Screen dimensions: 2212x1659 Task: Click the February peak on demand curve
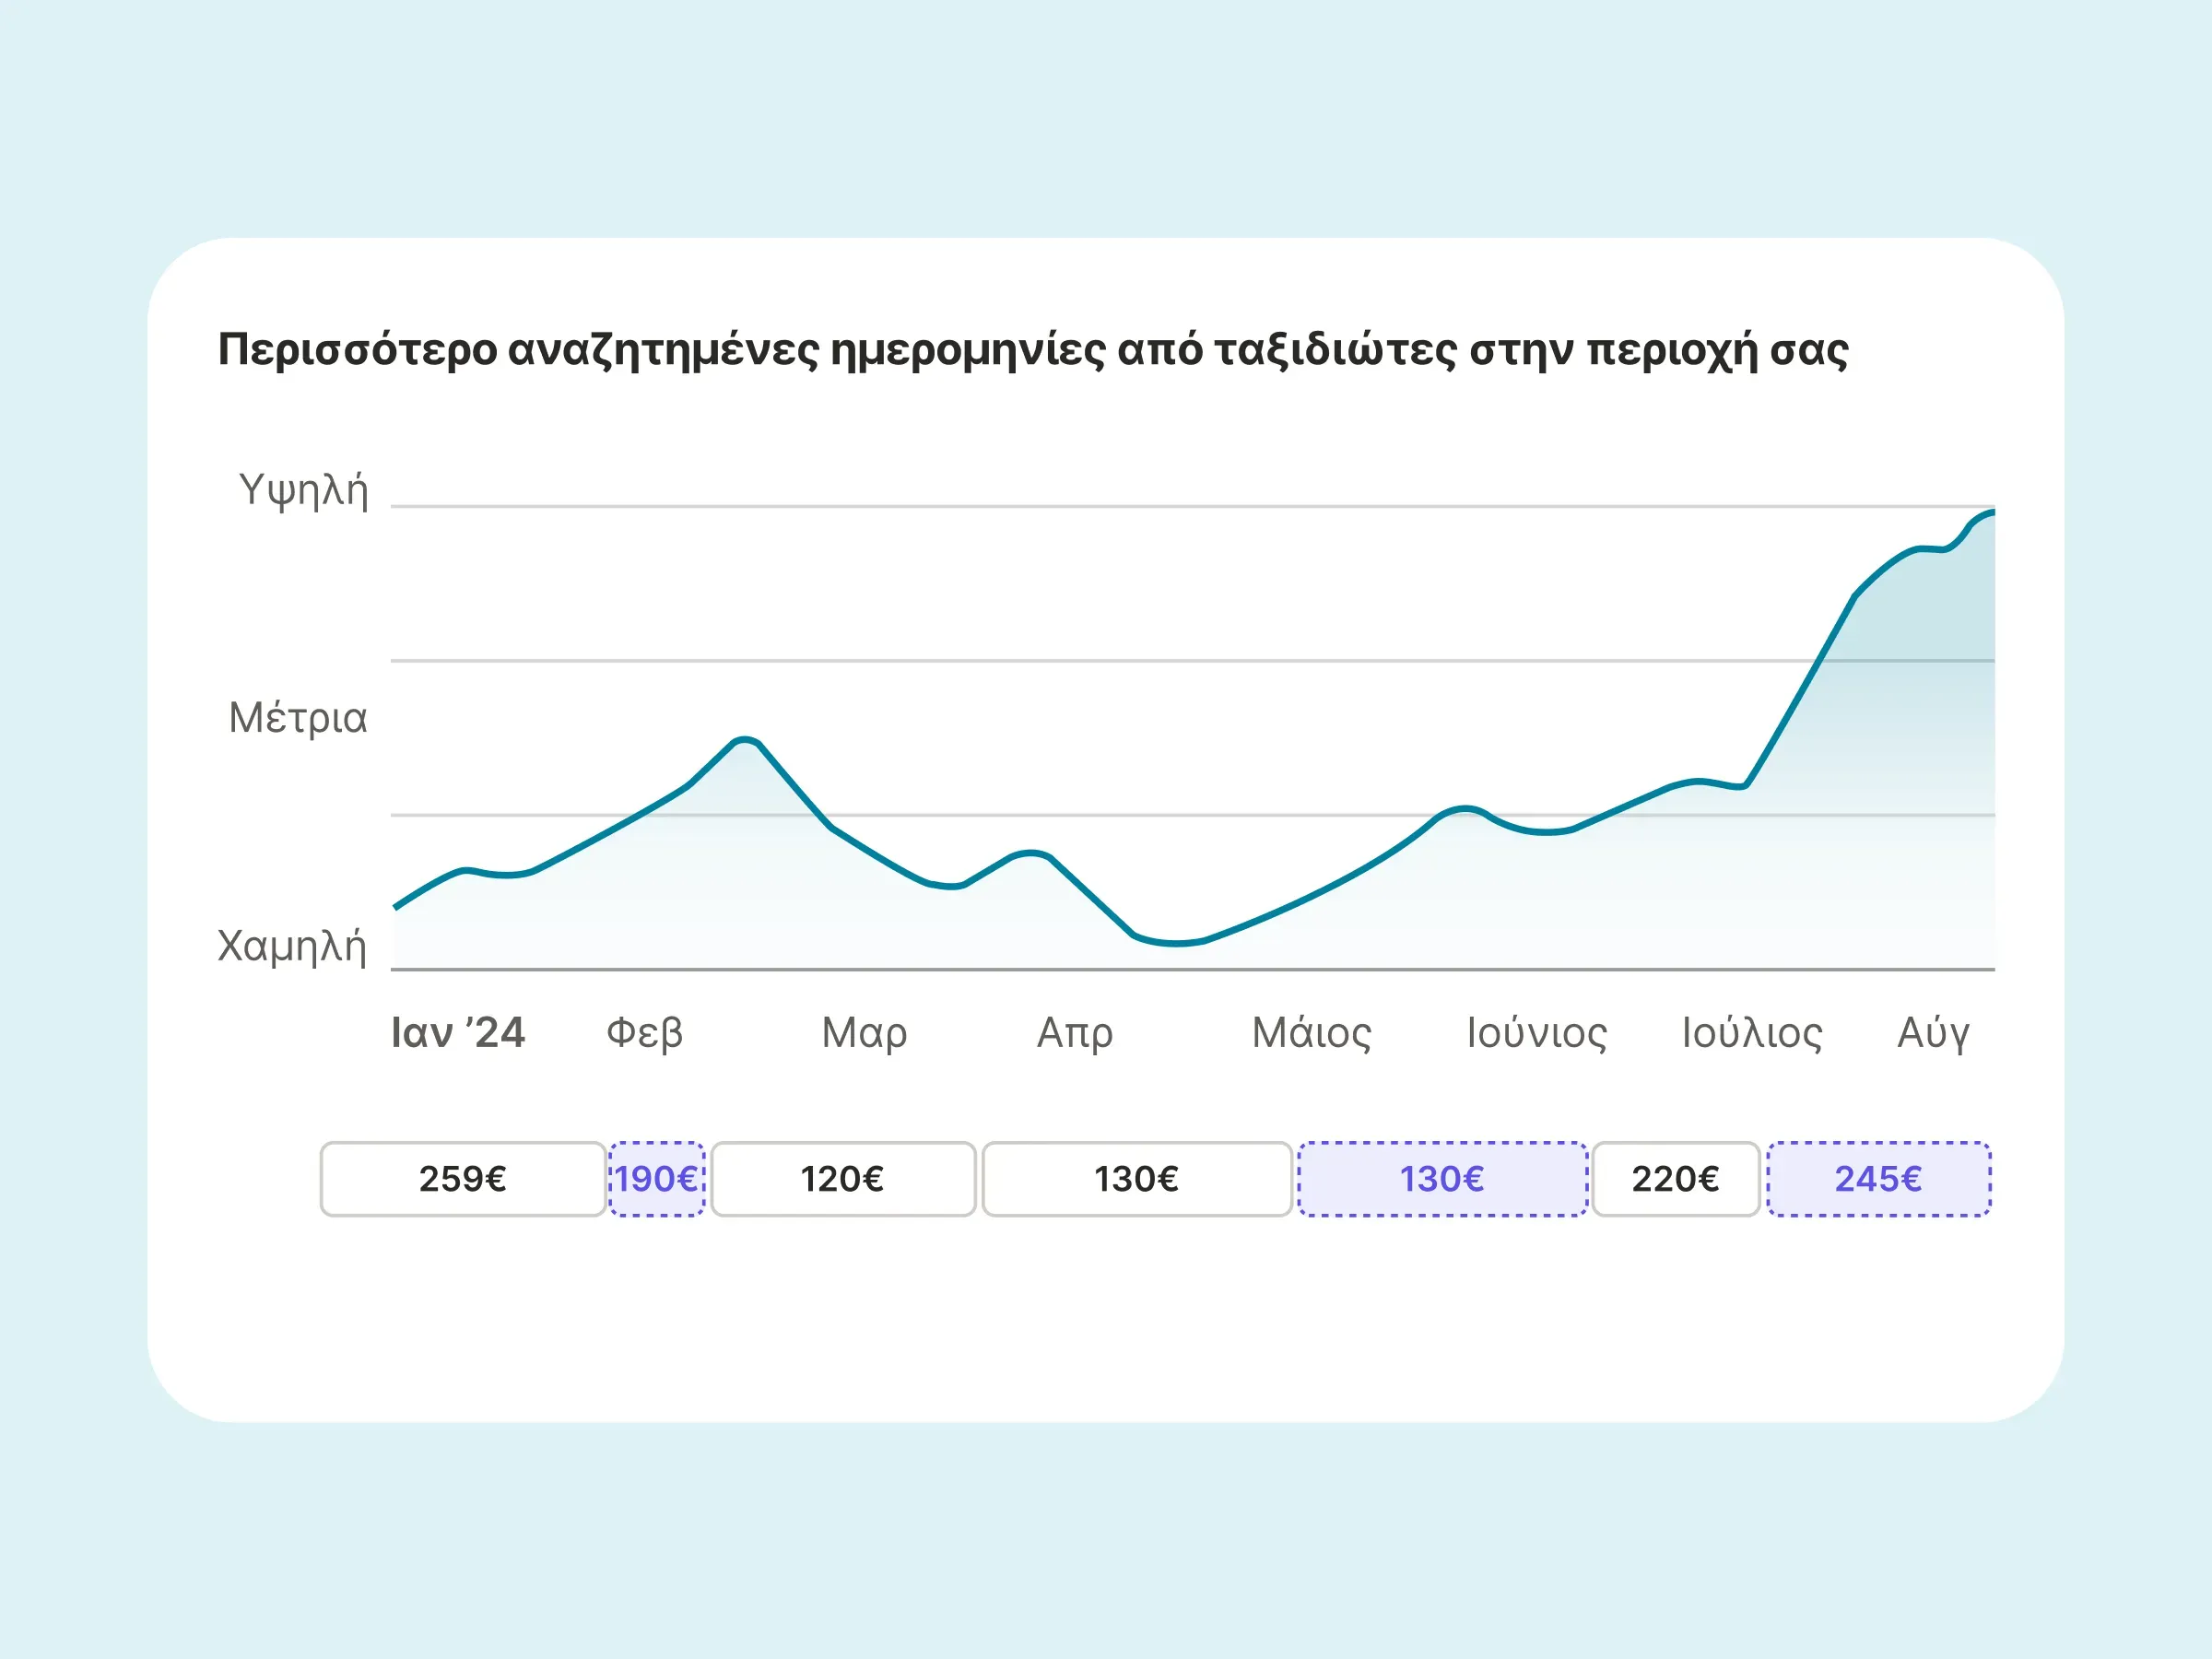click(745, 740)
